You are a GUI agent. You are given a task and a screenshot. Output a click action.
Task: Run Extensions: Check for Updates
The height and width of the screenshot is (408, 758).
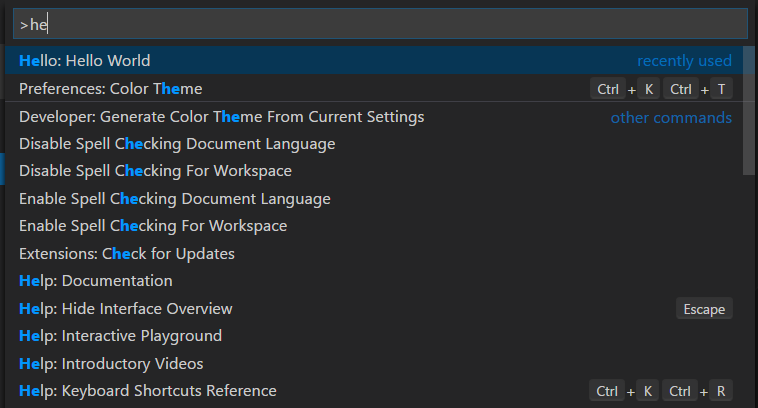[x=126, y=254]
